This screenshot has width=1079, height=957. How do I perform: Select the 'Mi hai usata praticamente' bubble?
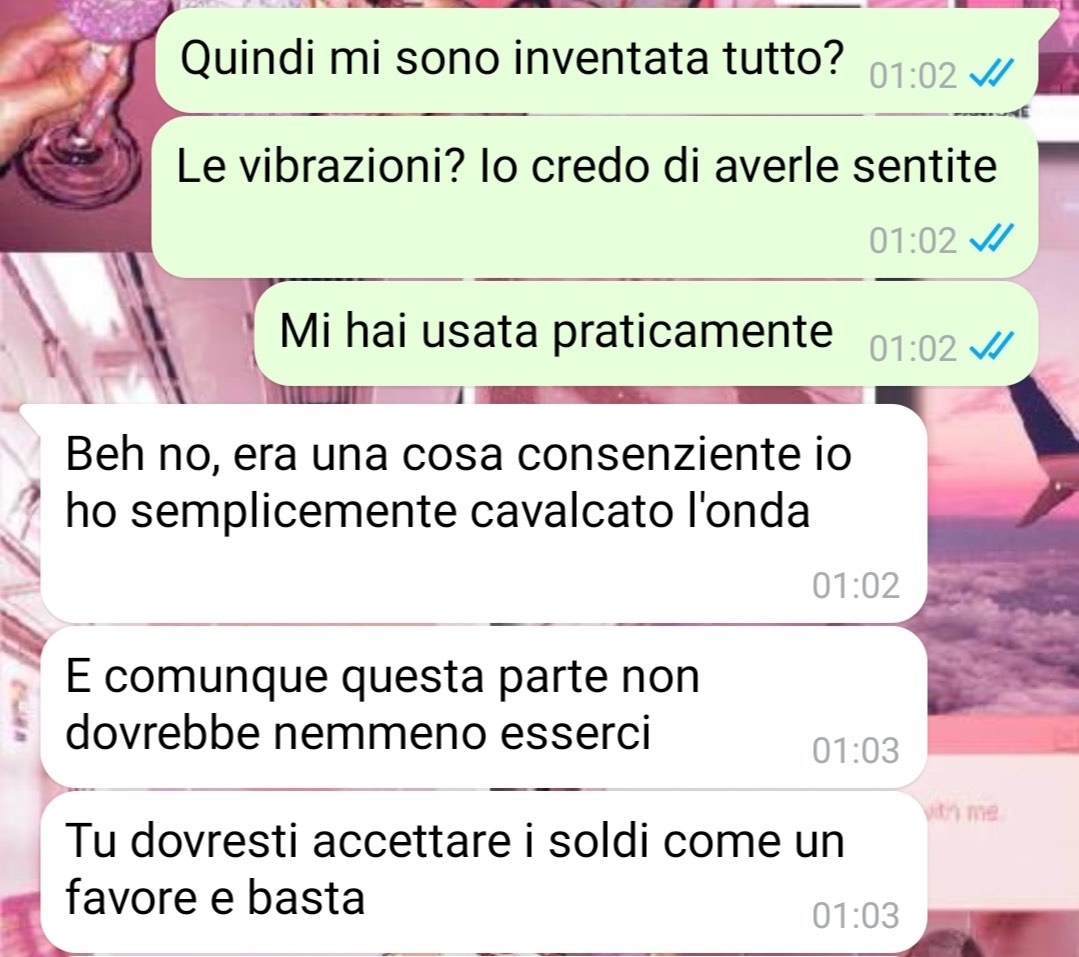646,333
